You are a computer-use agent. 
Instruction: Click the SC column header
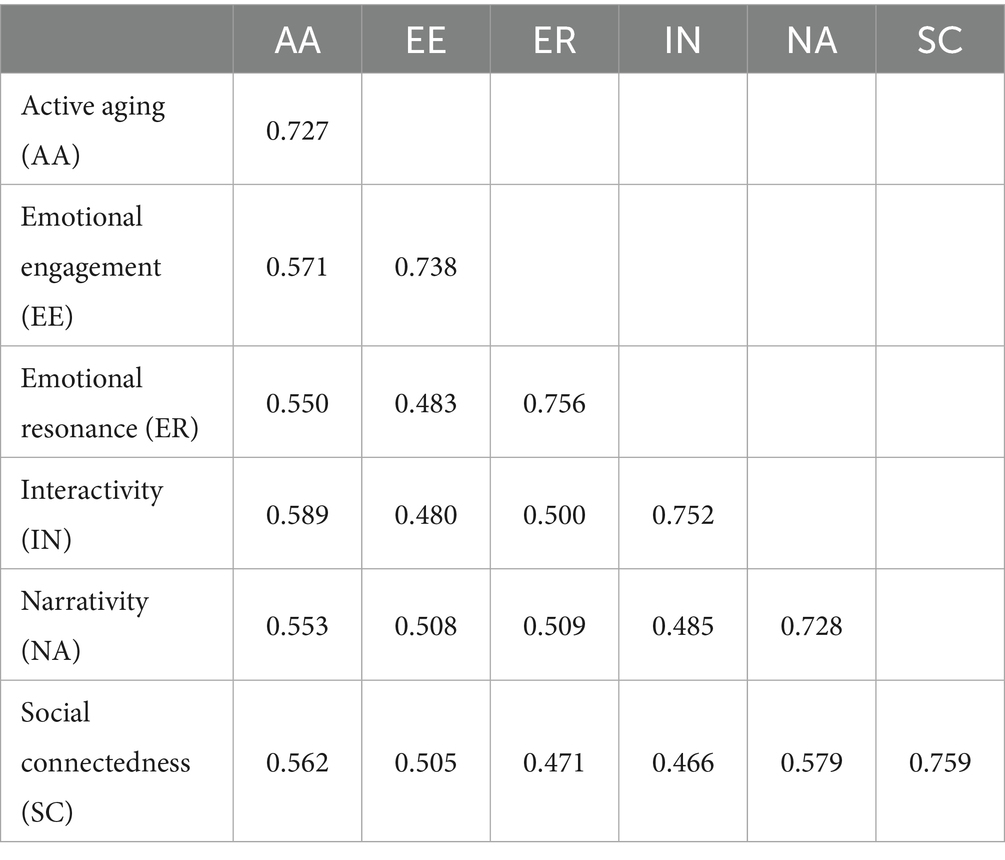pos(939,41)
